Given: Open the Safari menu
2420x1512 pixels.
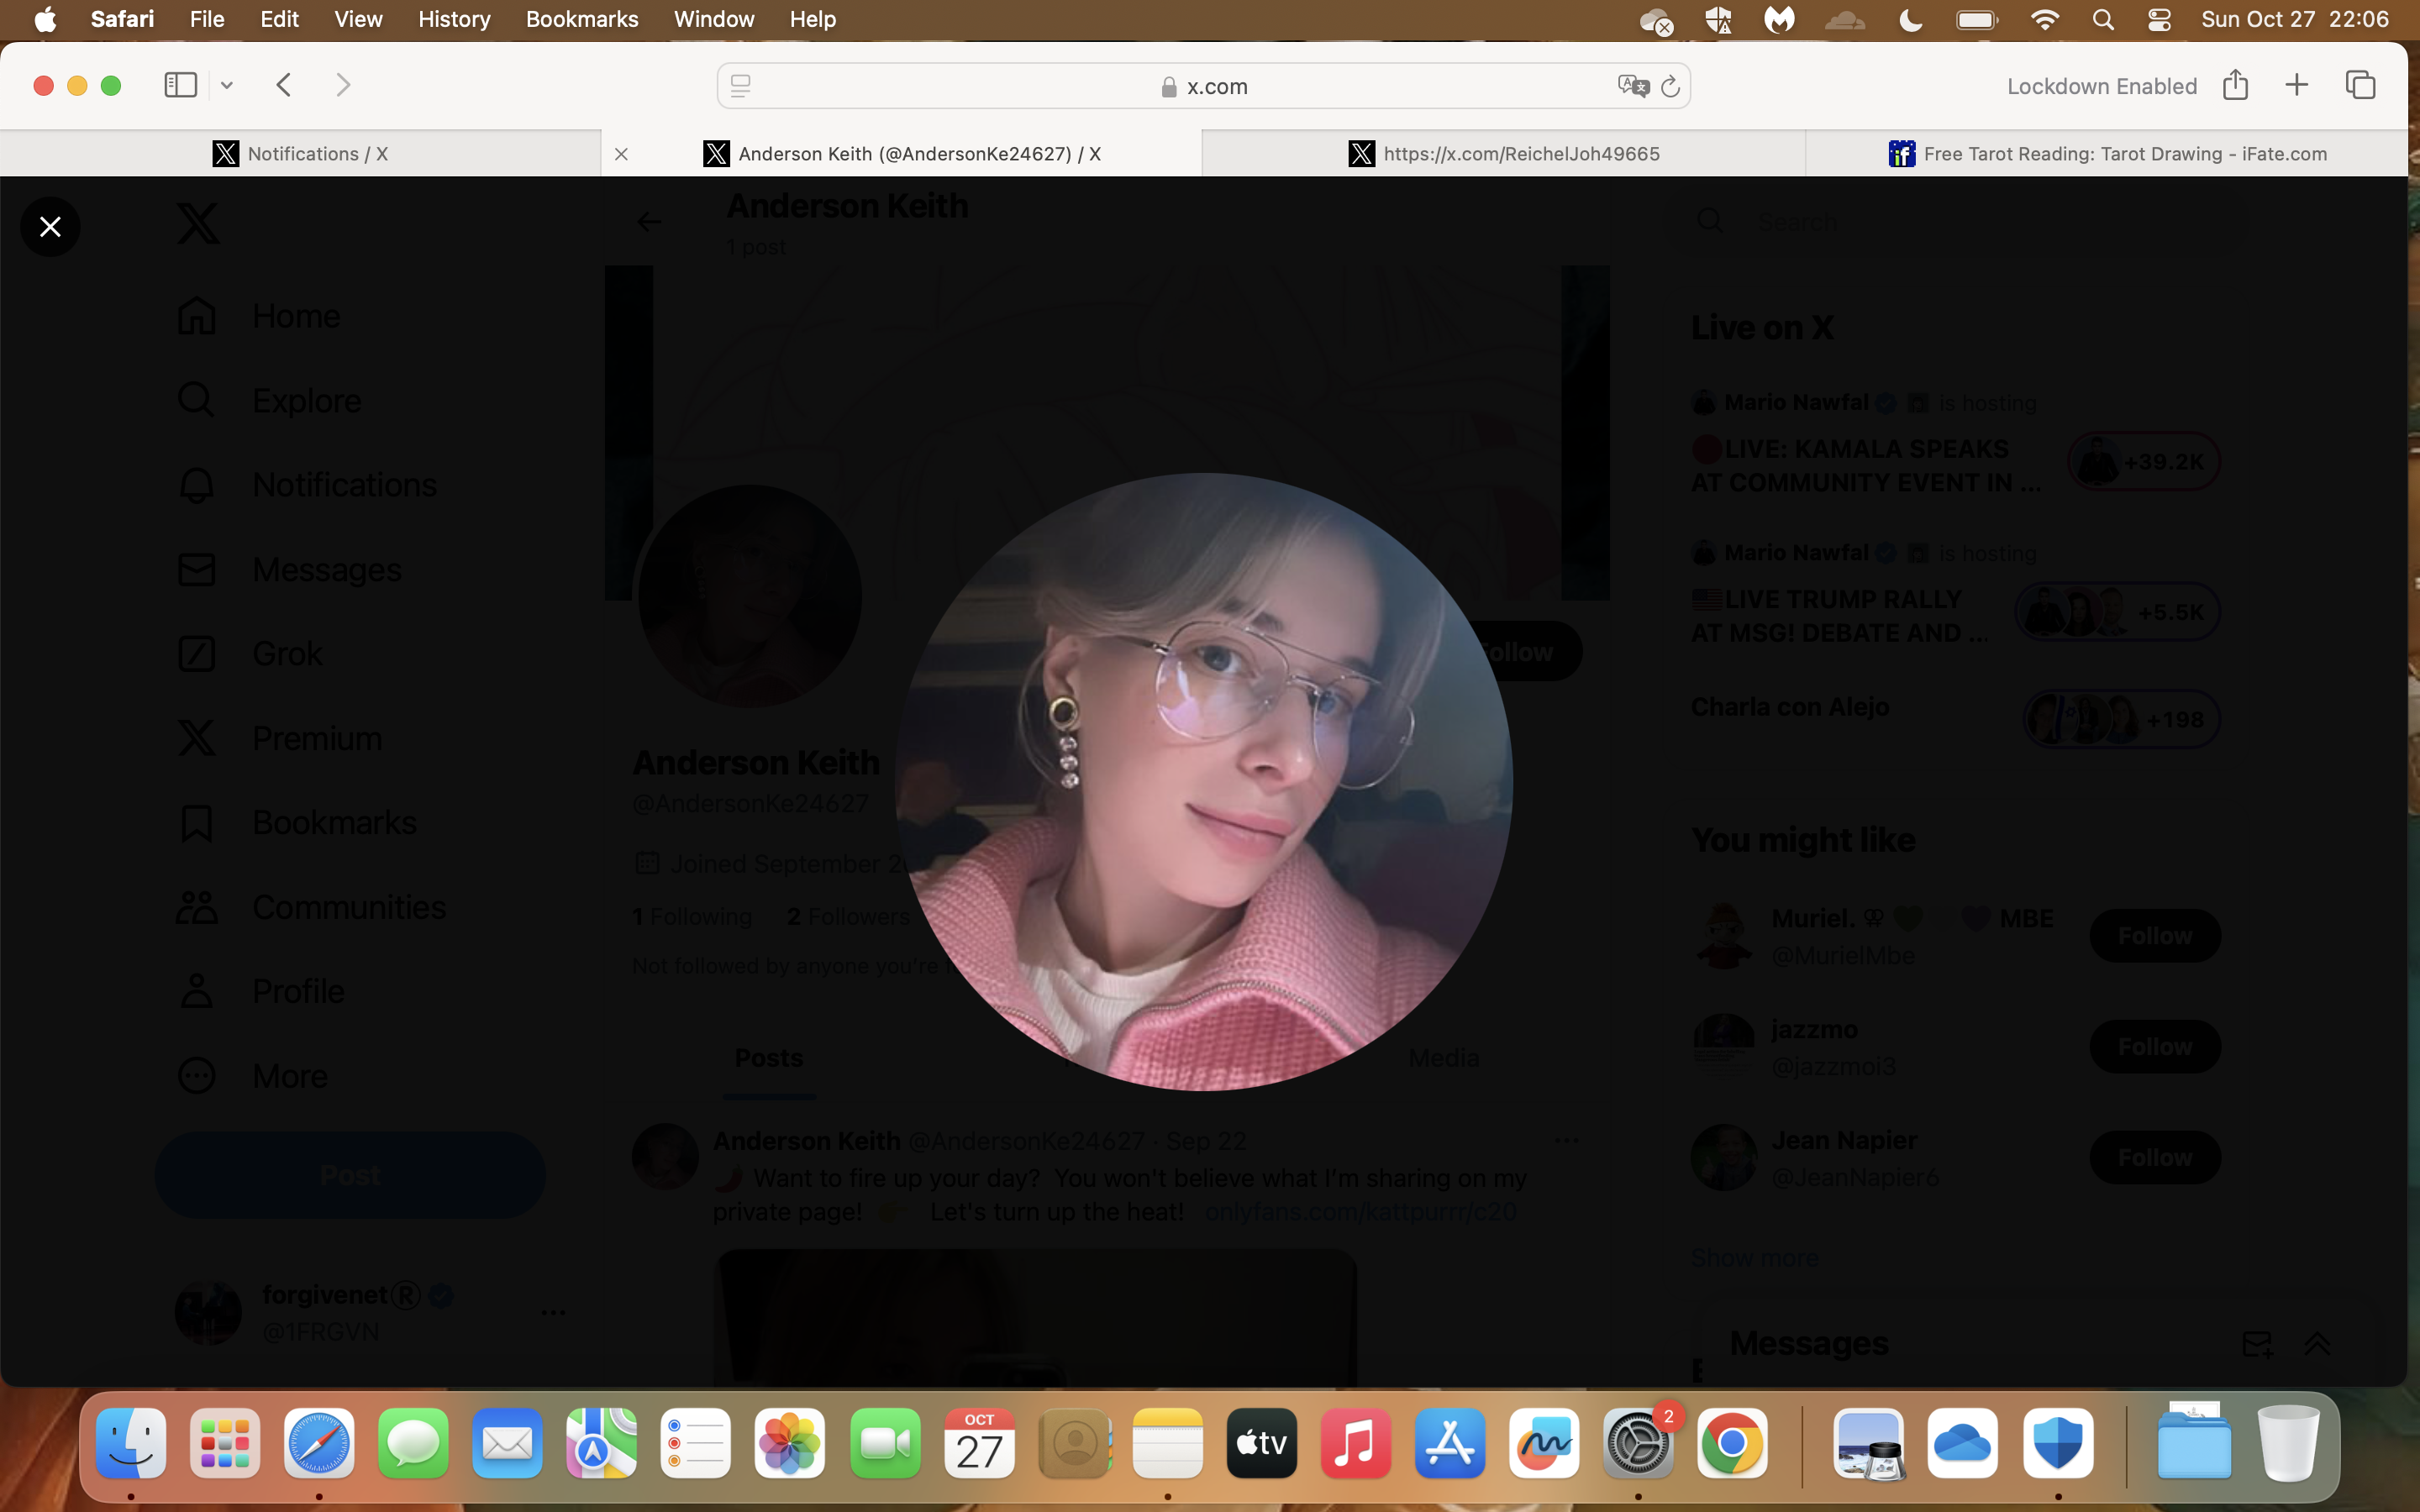Looking at the screenshot, I should (122, 19).
